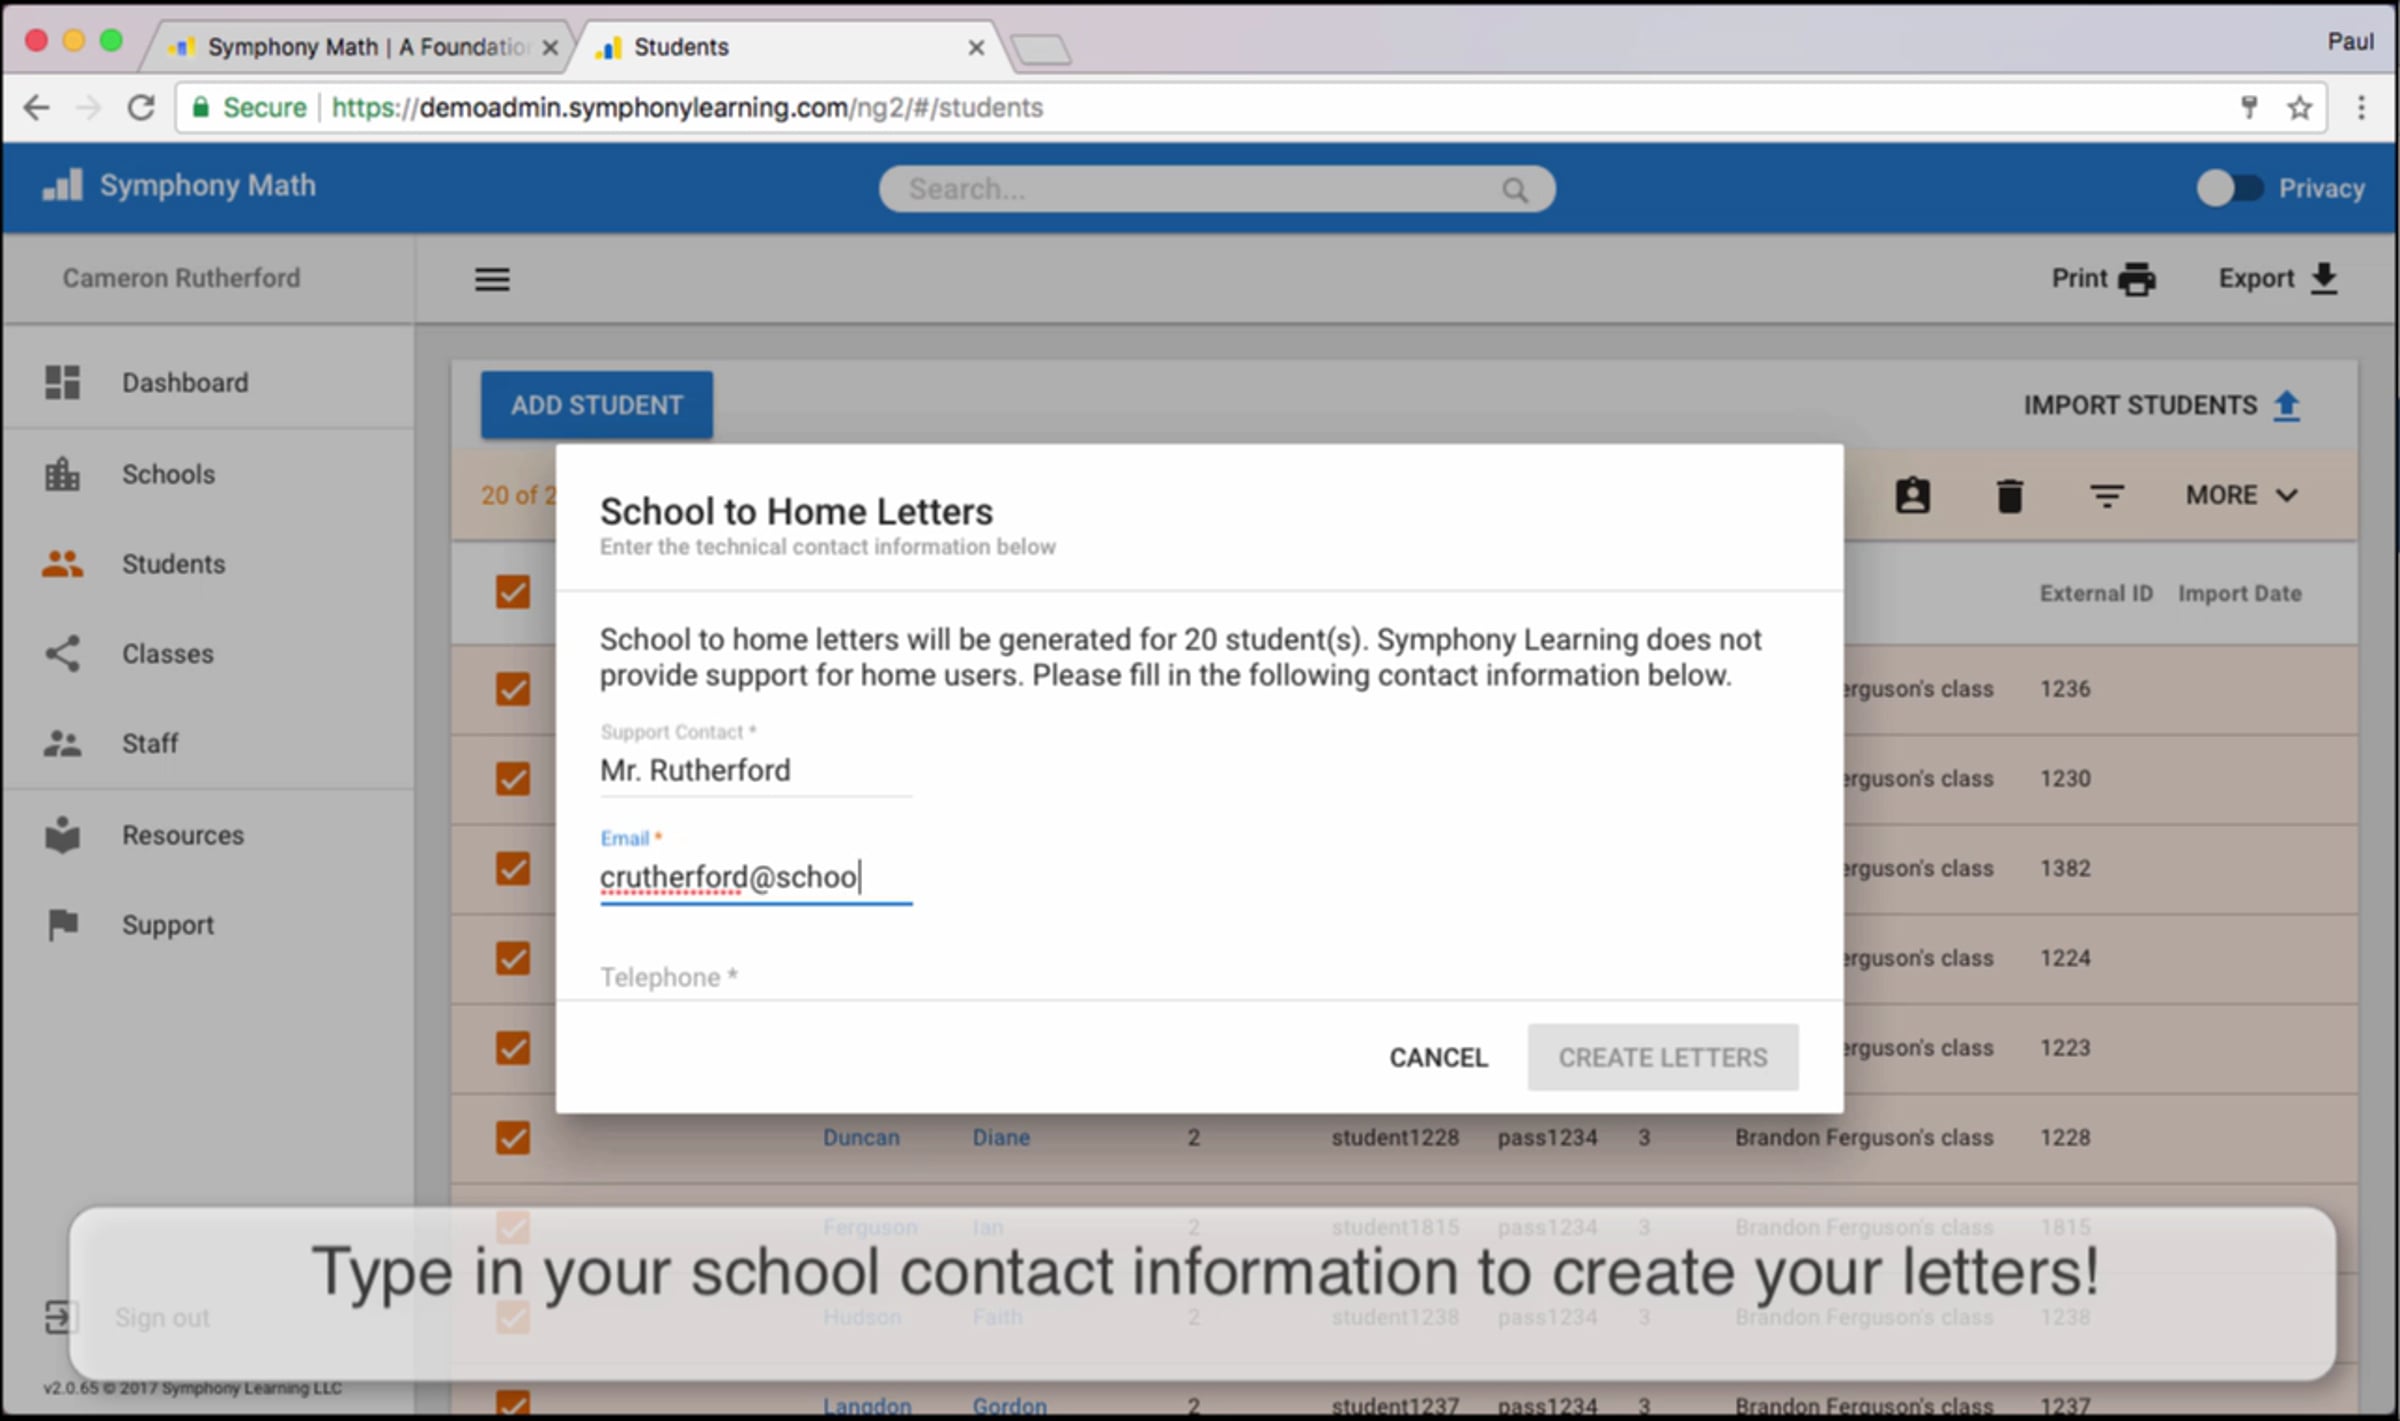Image resolution: width=2400 pixels, height=1421 pixels.
Task: Click CANCEL in the letters dialog
Action: tap(1438, 1058)
